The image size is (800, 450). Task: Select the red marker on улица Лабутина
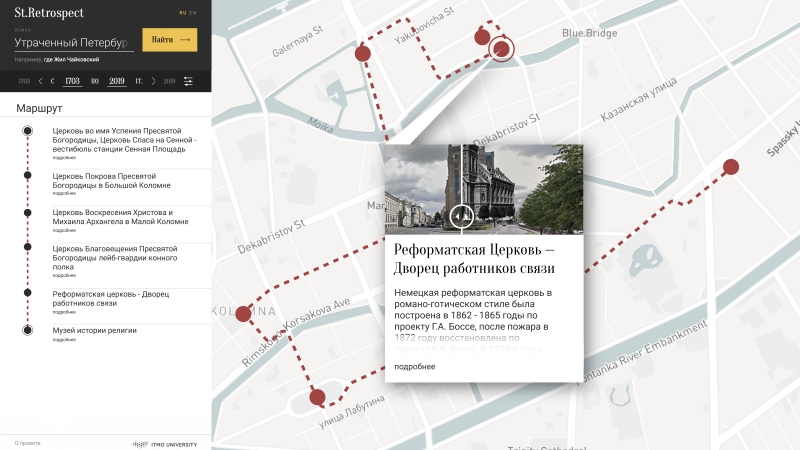[318, 397]
